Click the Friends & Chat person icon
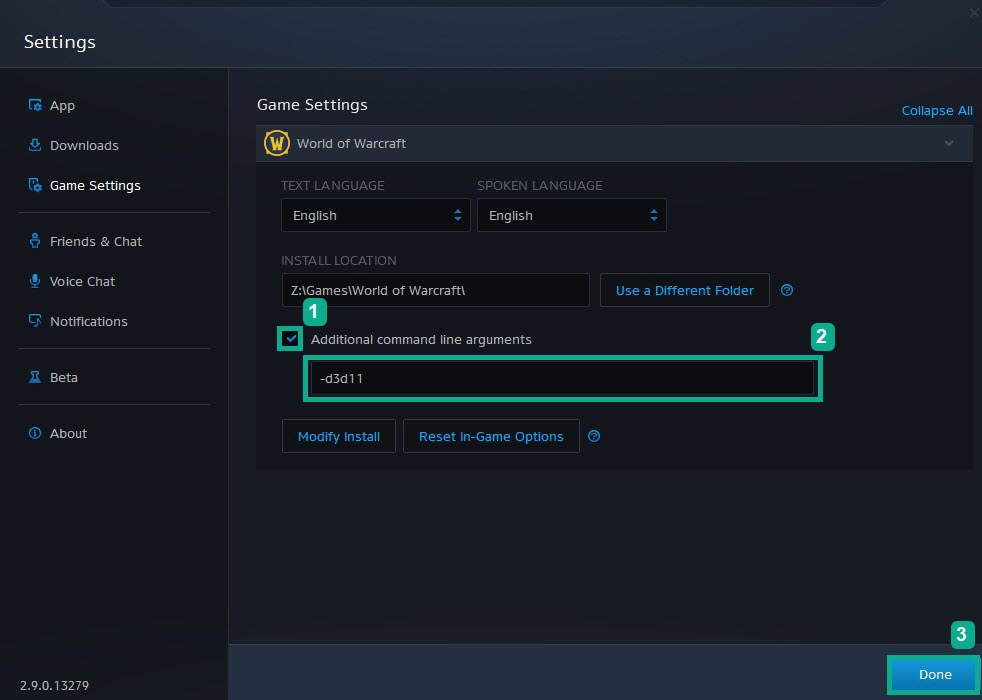982x700 pixels. 35,241
